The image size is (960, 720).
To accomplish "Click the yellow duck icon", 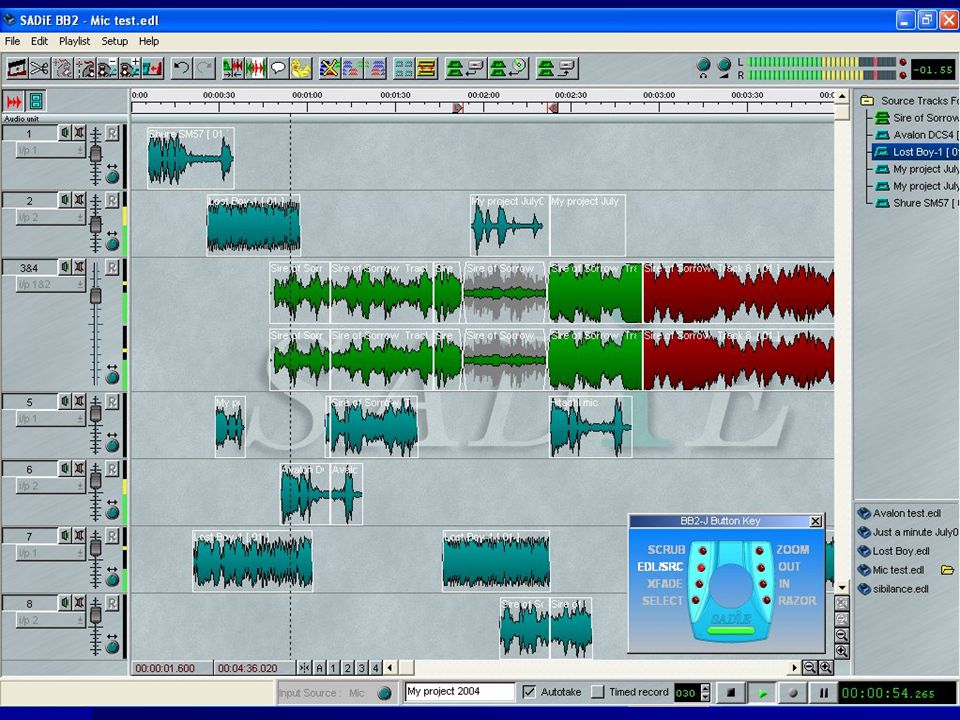I will coord(301,68).
